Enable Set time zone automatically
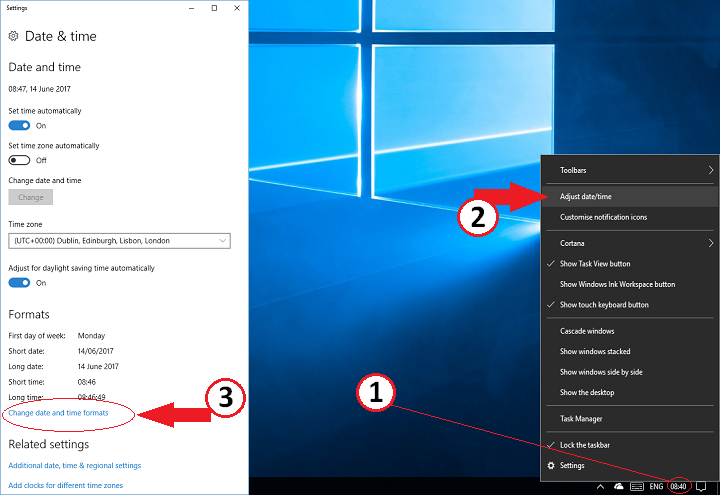Screen dimensions: 720x495 click(x=20, y=160)
